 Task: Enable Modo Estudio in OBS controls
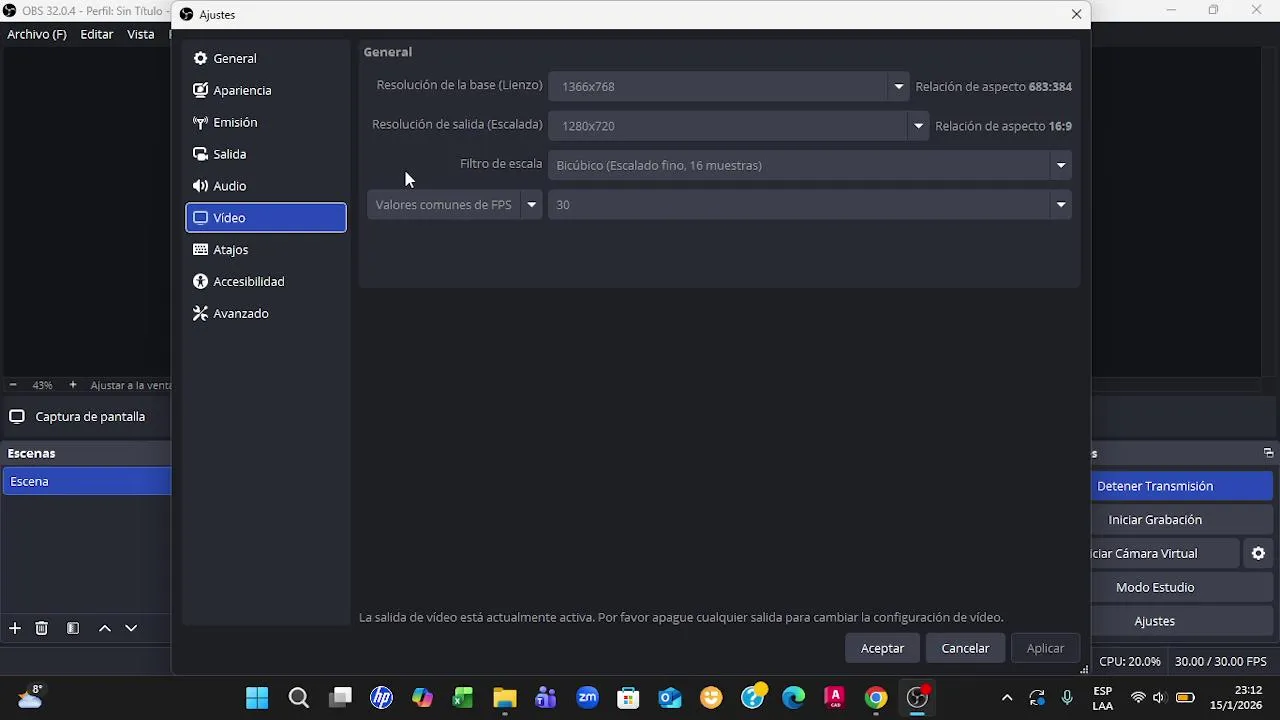pyautogui.click(x=1182, y=587)
